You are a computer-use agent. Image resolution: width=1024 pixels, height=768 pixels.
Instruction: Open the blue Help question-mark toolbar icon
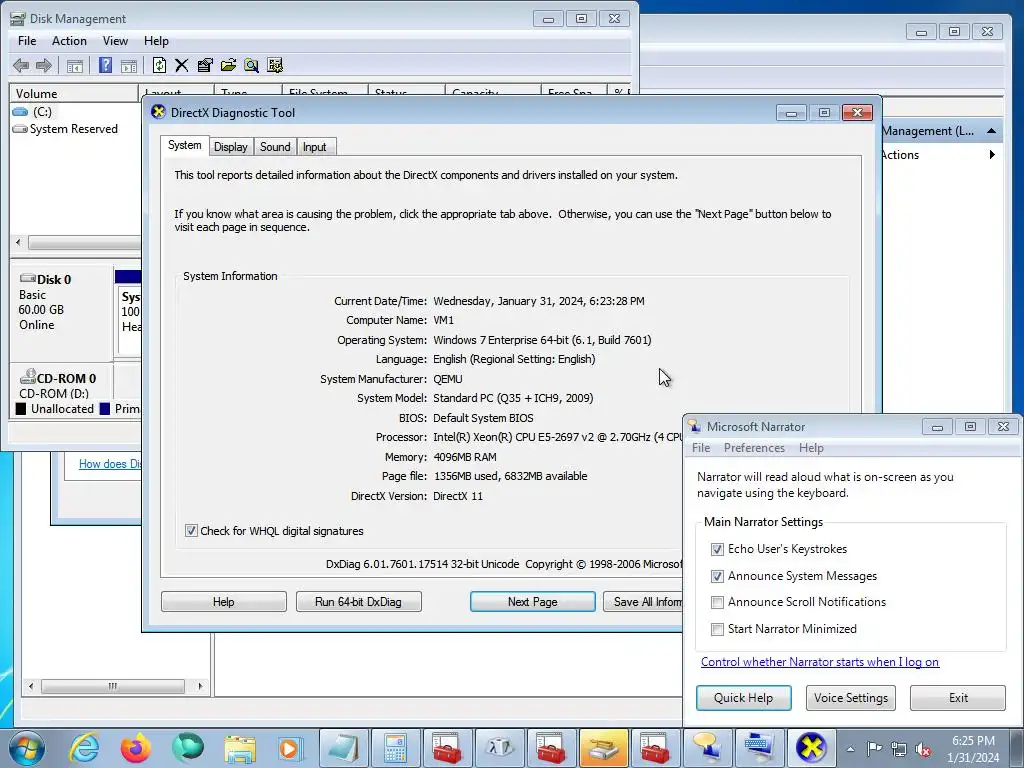tap(105, 65)
